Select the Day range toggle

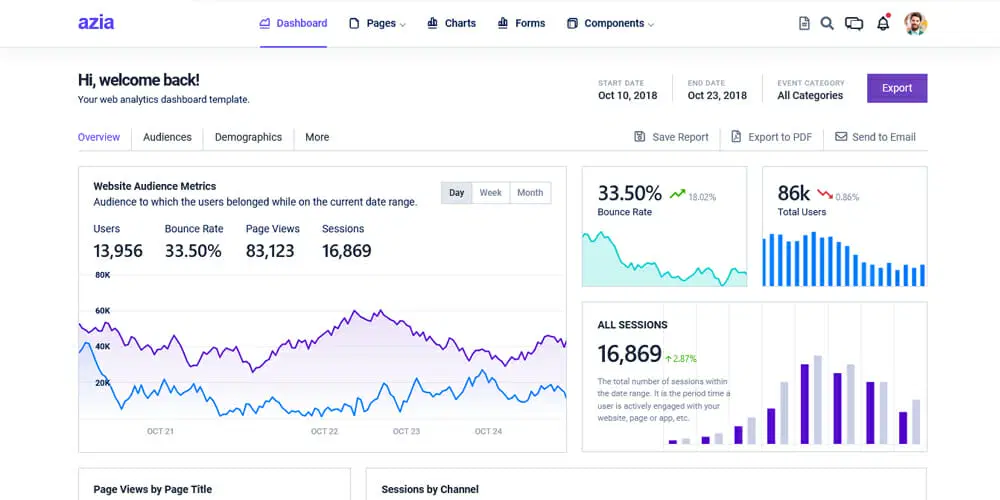click(x=457, y=193)
